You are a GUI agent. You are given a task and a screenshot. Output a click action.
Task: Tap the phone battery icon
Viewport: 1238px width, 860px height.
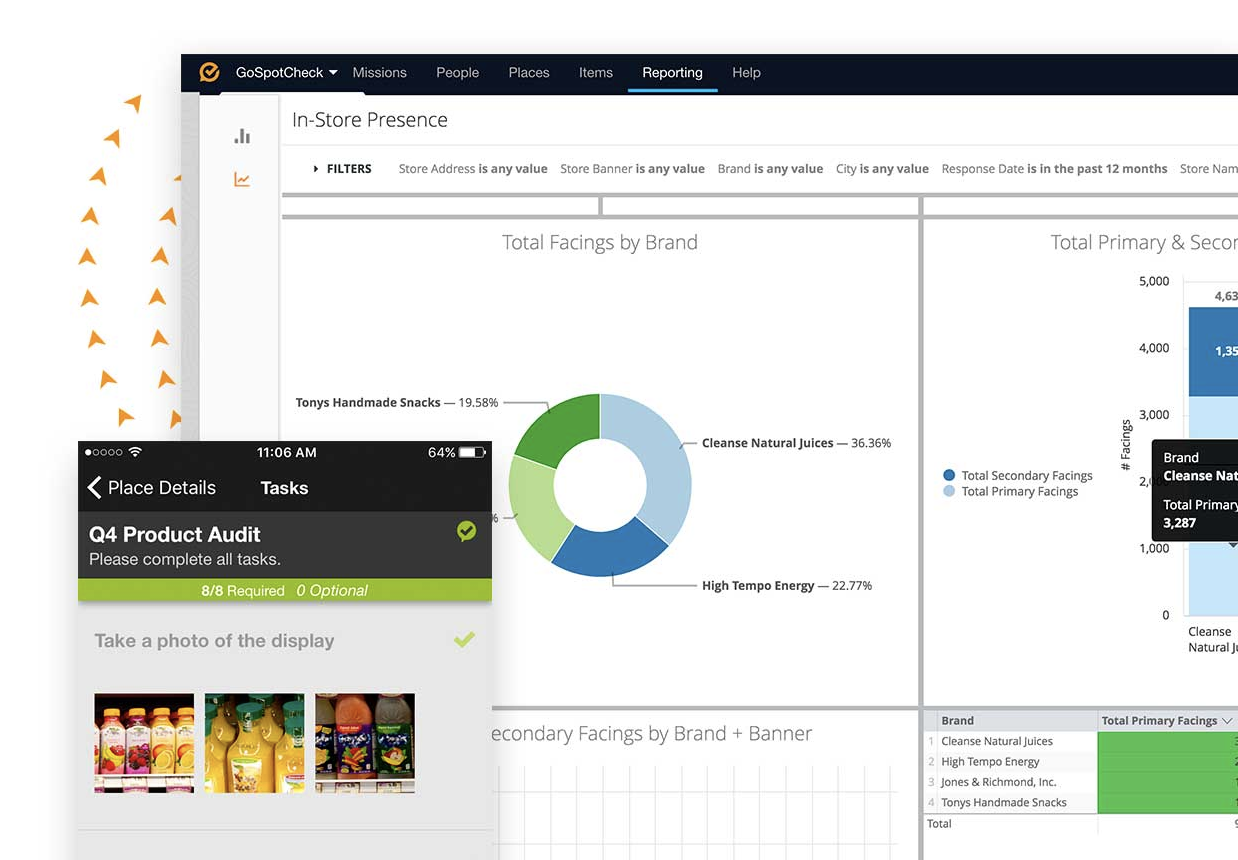pos(473,452)
